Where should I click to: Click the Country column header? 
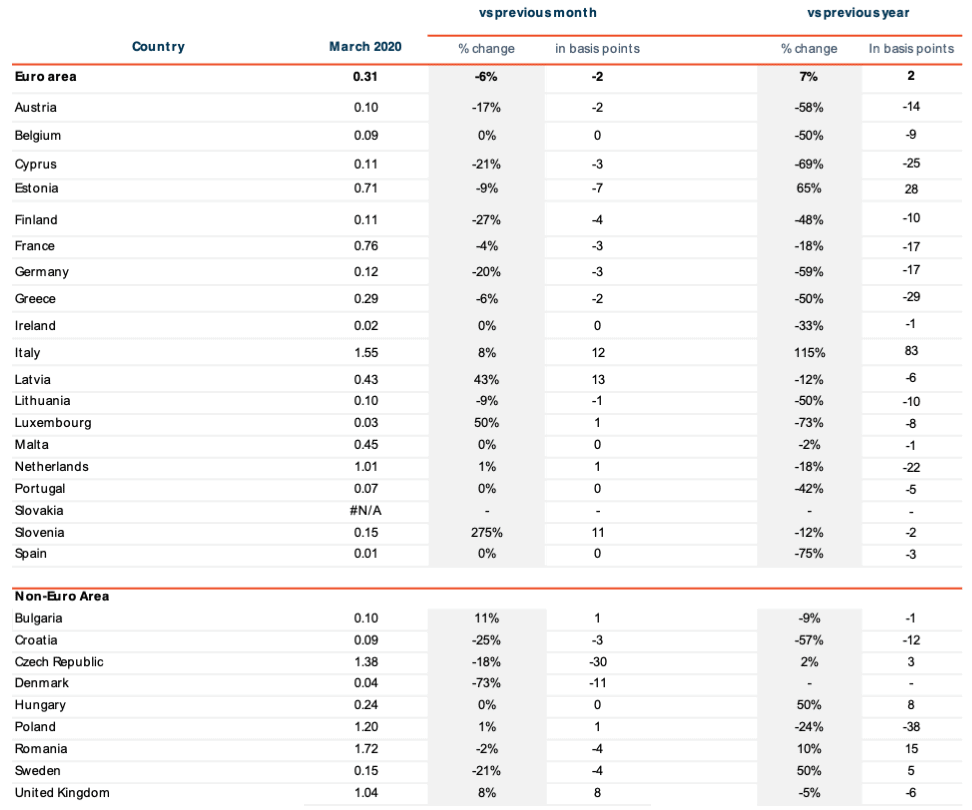point(158,47)
